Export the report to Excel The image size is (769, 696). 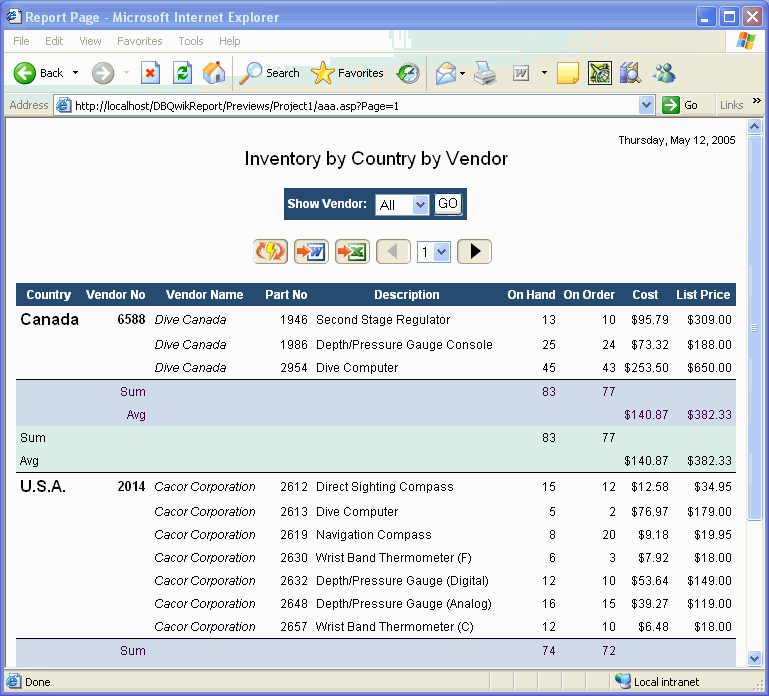point(352,252)
